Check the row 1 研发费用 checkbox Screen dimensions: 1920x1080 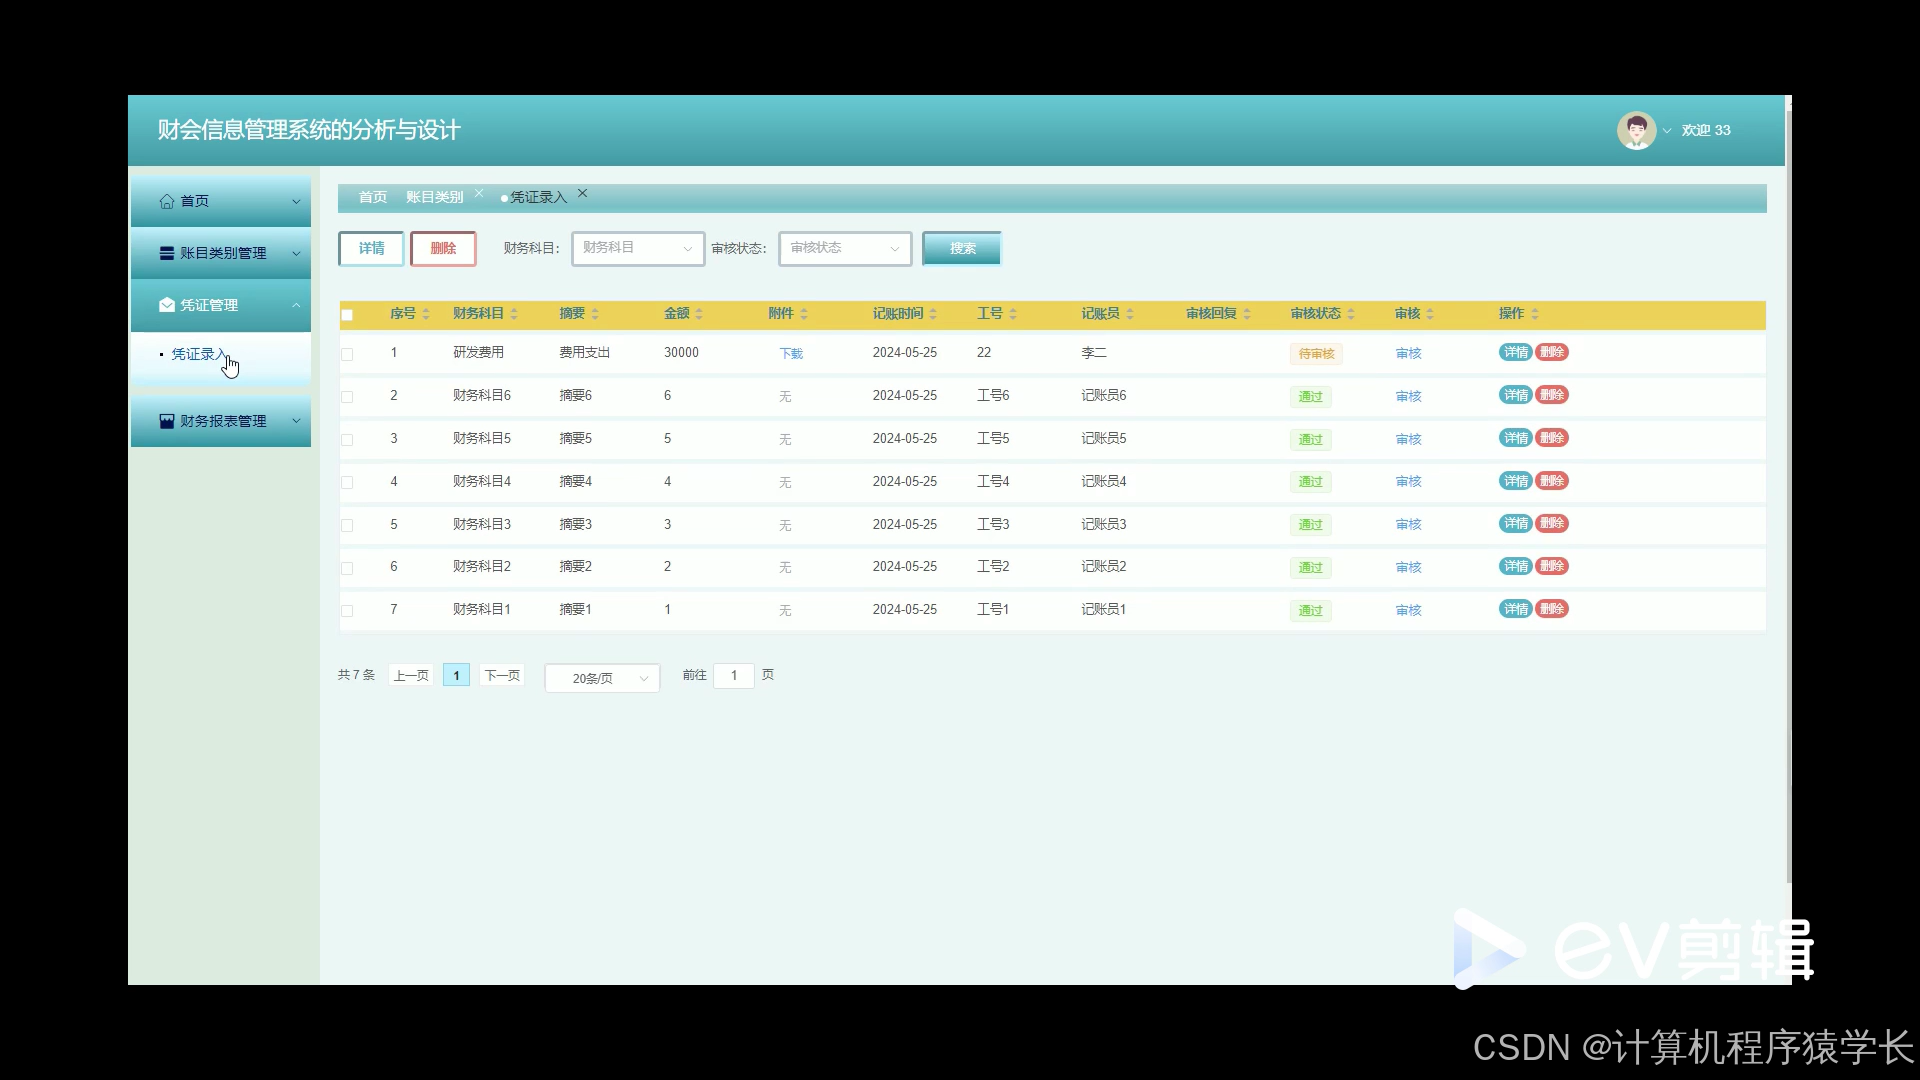click(347, 354)
